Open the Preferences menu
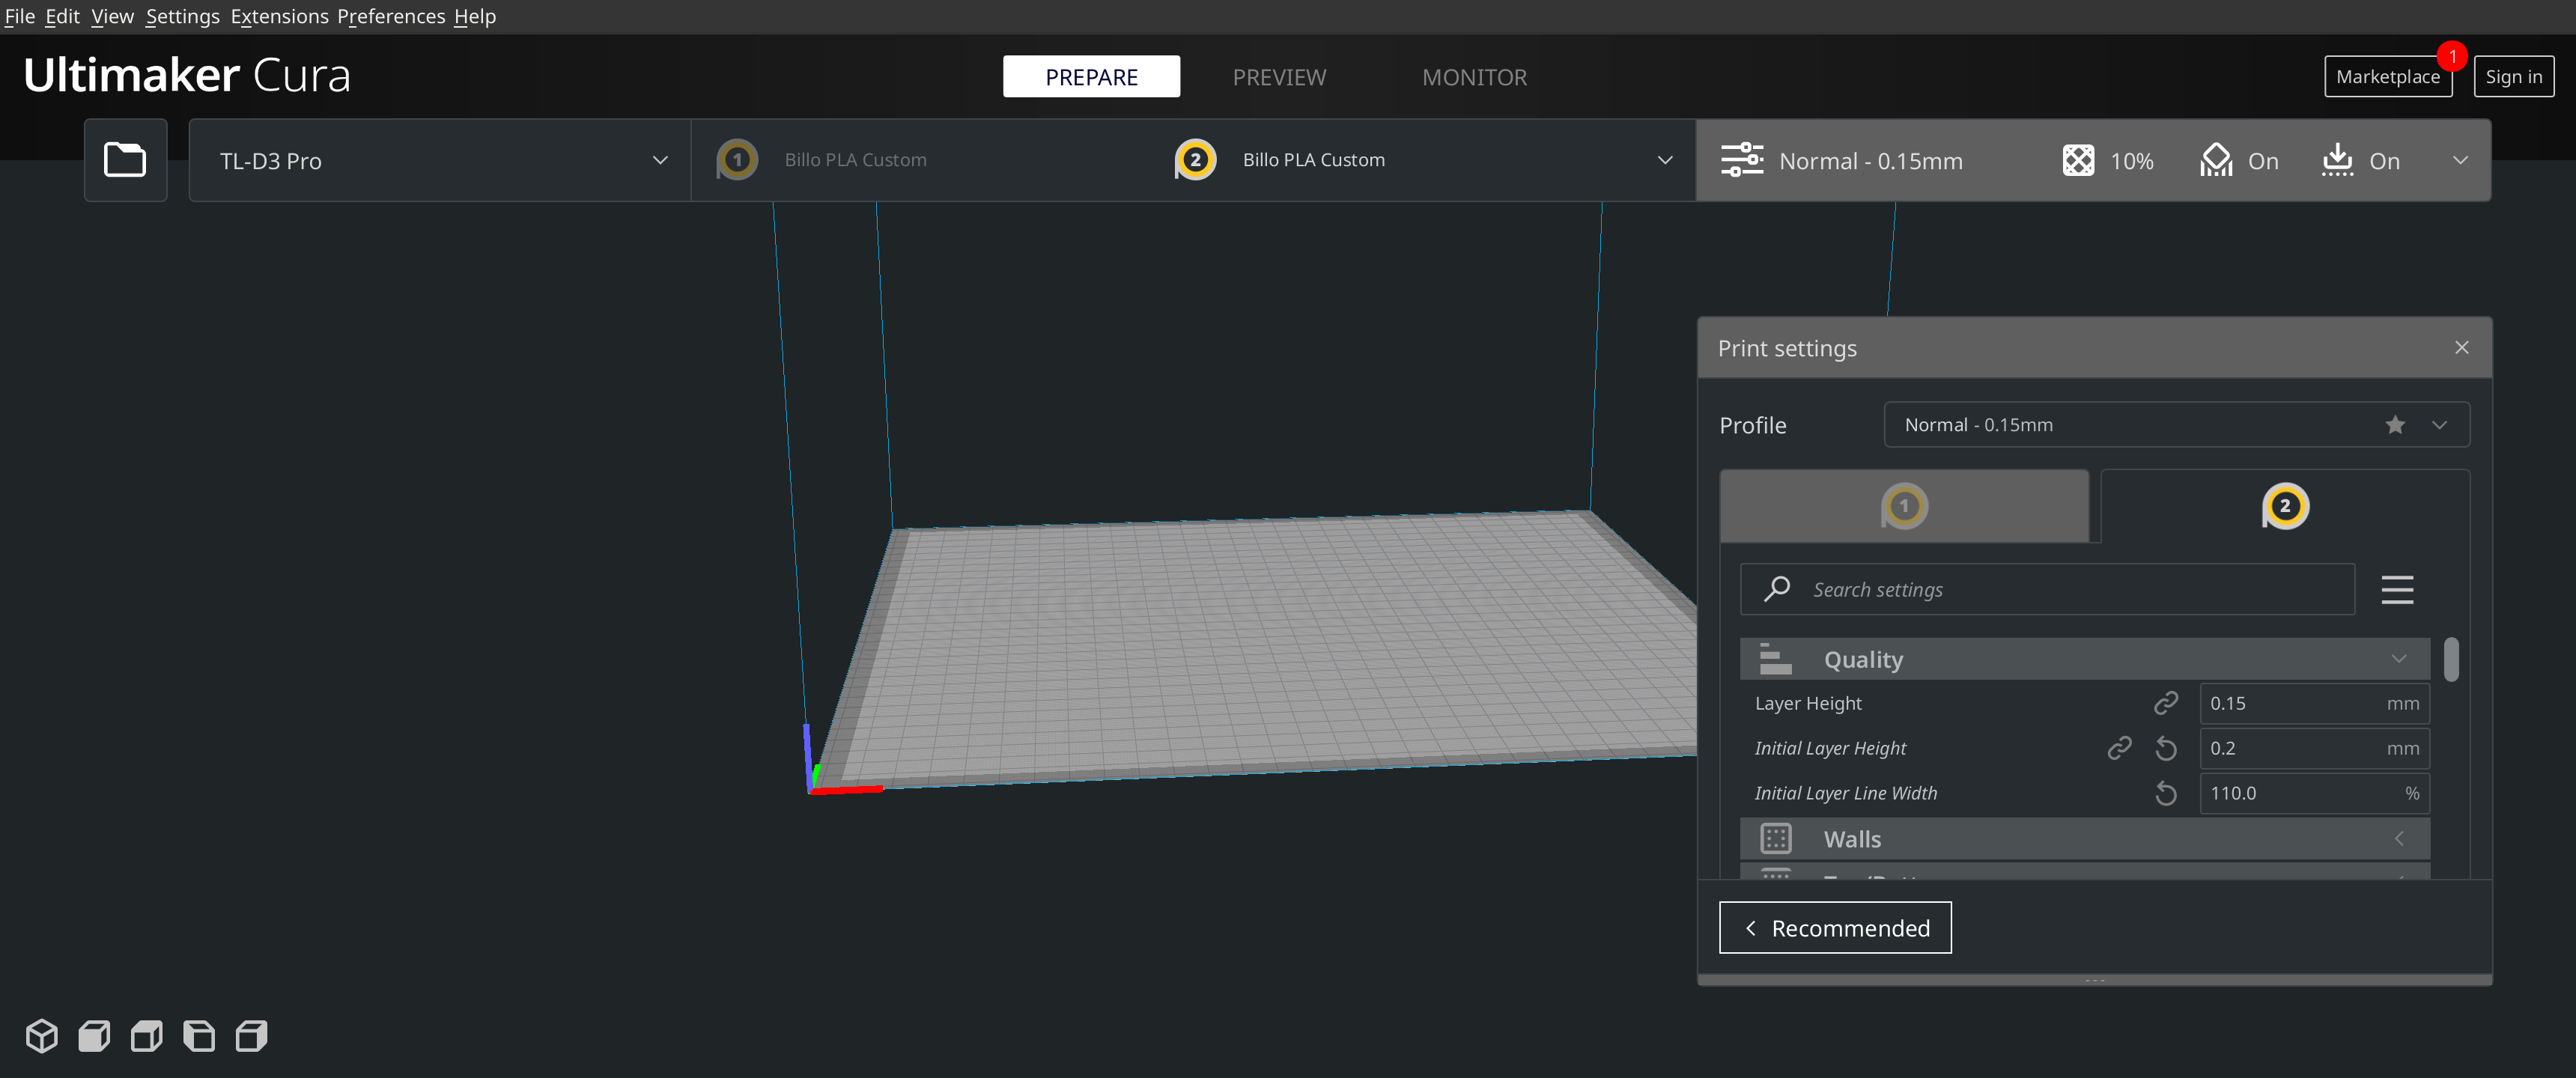 pos(391,16)
